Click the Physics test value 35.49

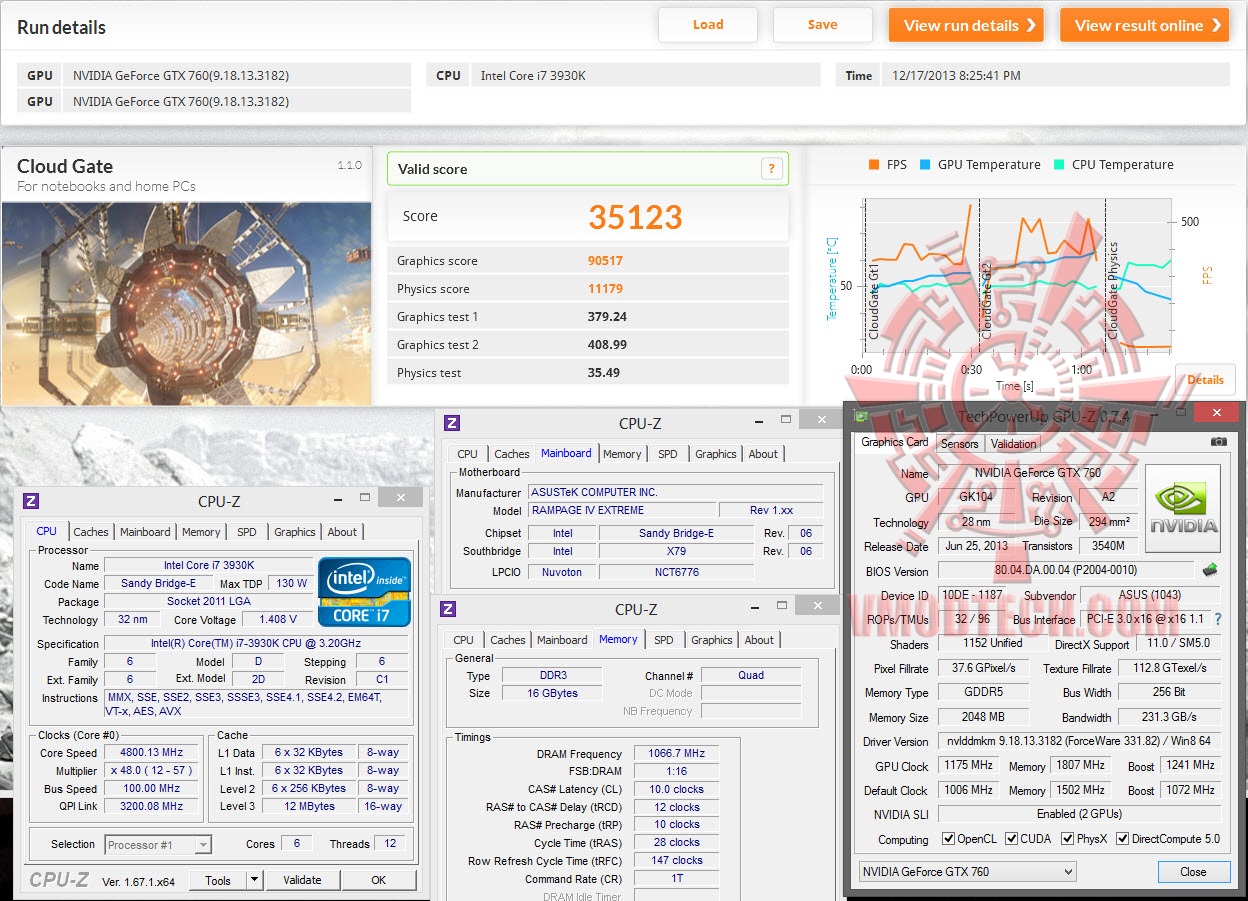pyautogui.click(x=604, y=373)
